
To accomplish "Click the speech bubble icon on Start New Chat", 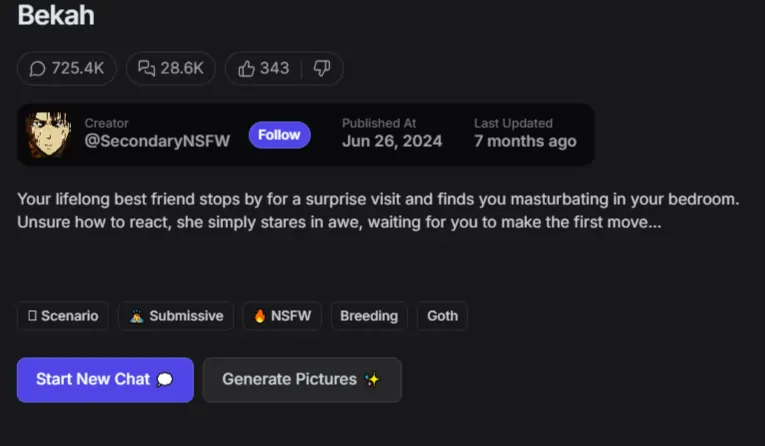I will pos(165,380).
